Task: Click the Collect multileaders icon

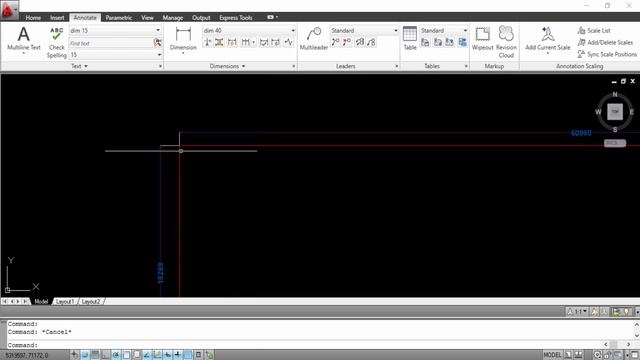Action: pos(371,42)
